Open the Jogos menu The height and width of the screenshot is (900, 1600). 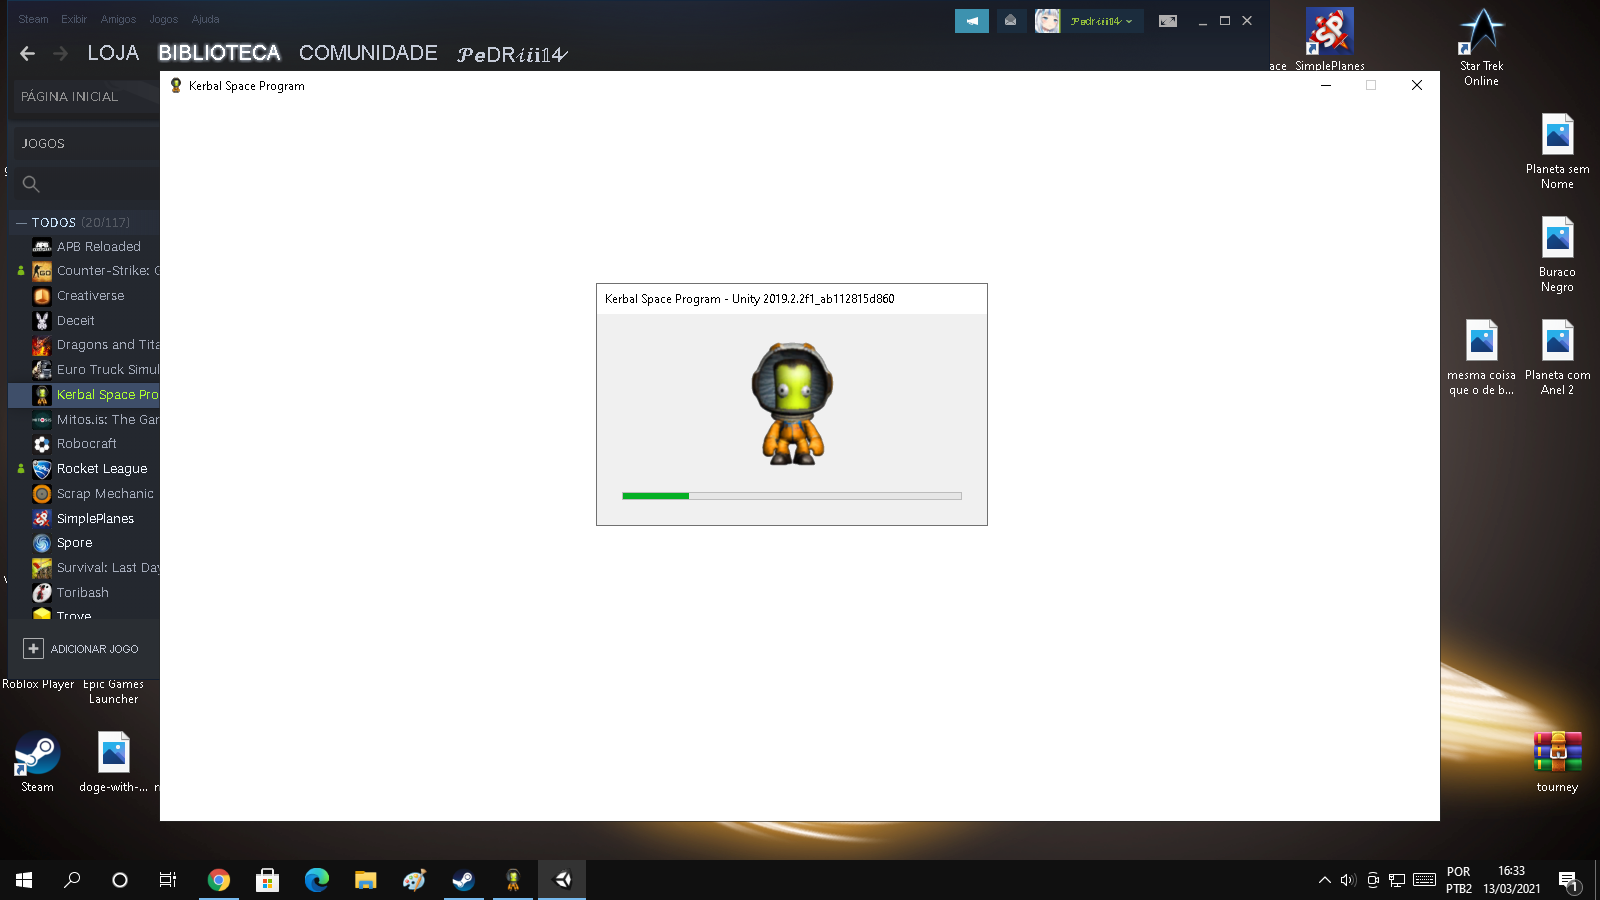pos(163,19)
